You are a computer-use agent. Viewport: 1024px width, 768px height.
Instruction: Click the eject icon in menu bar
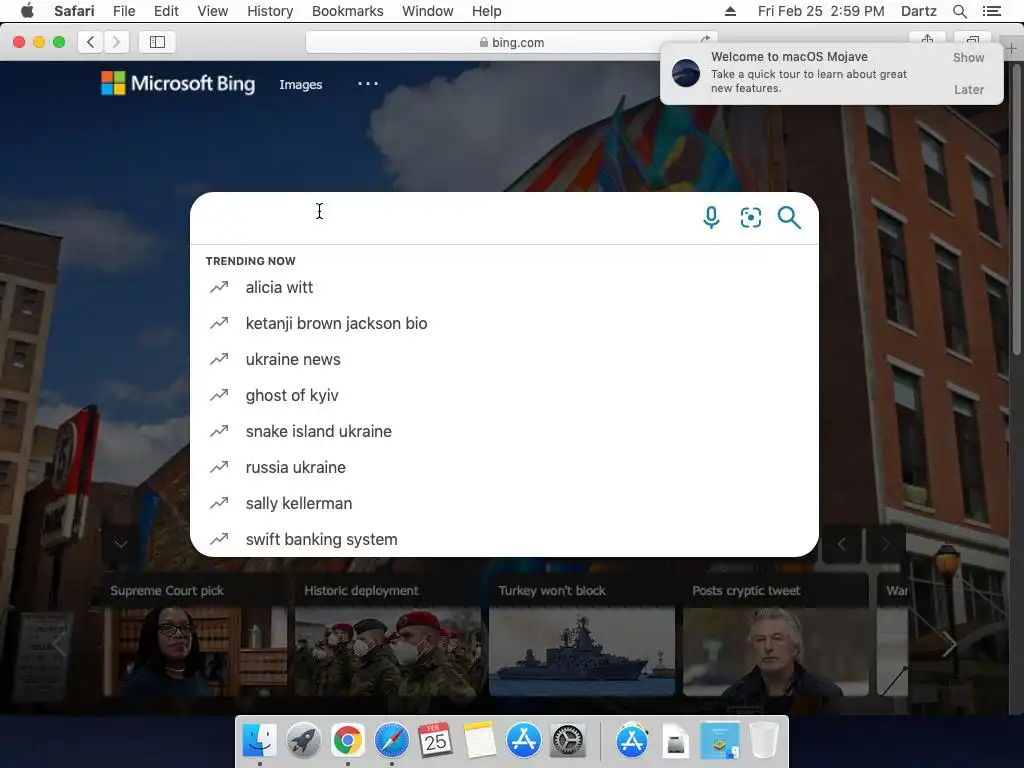731,11
